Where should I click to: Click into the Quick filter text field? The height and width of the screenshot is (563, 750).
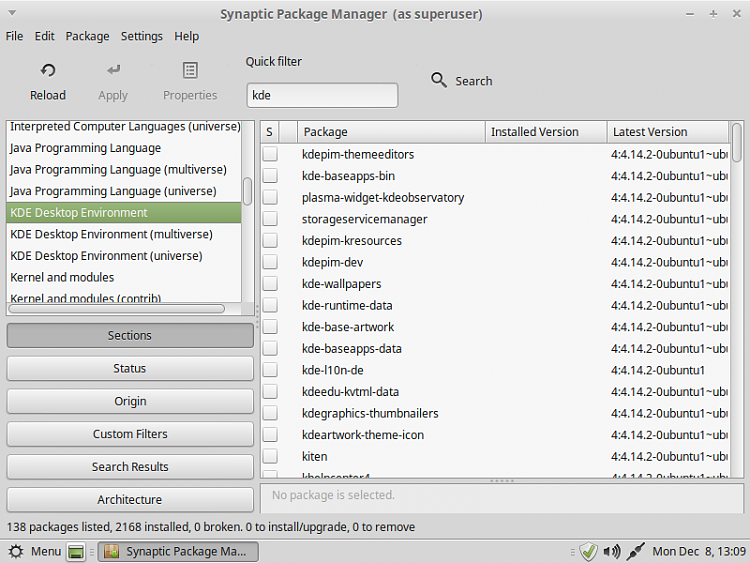coord(322,95)
